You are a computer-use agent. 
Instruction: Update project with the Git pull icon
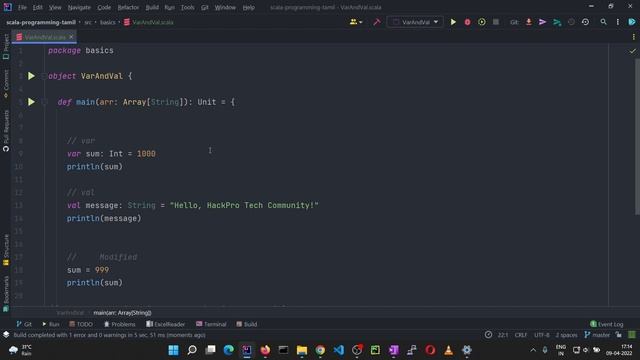click(x=529, y=22)
